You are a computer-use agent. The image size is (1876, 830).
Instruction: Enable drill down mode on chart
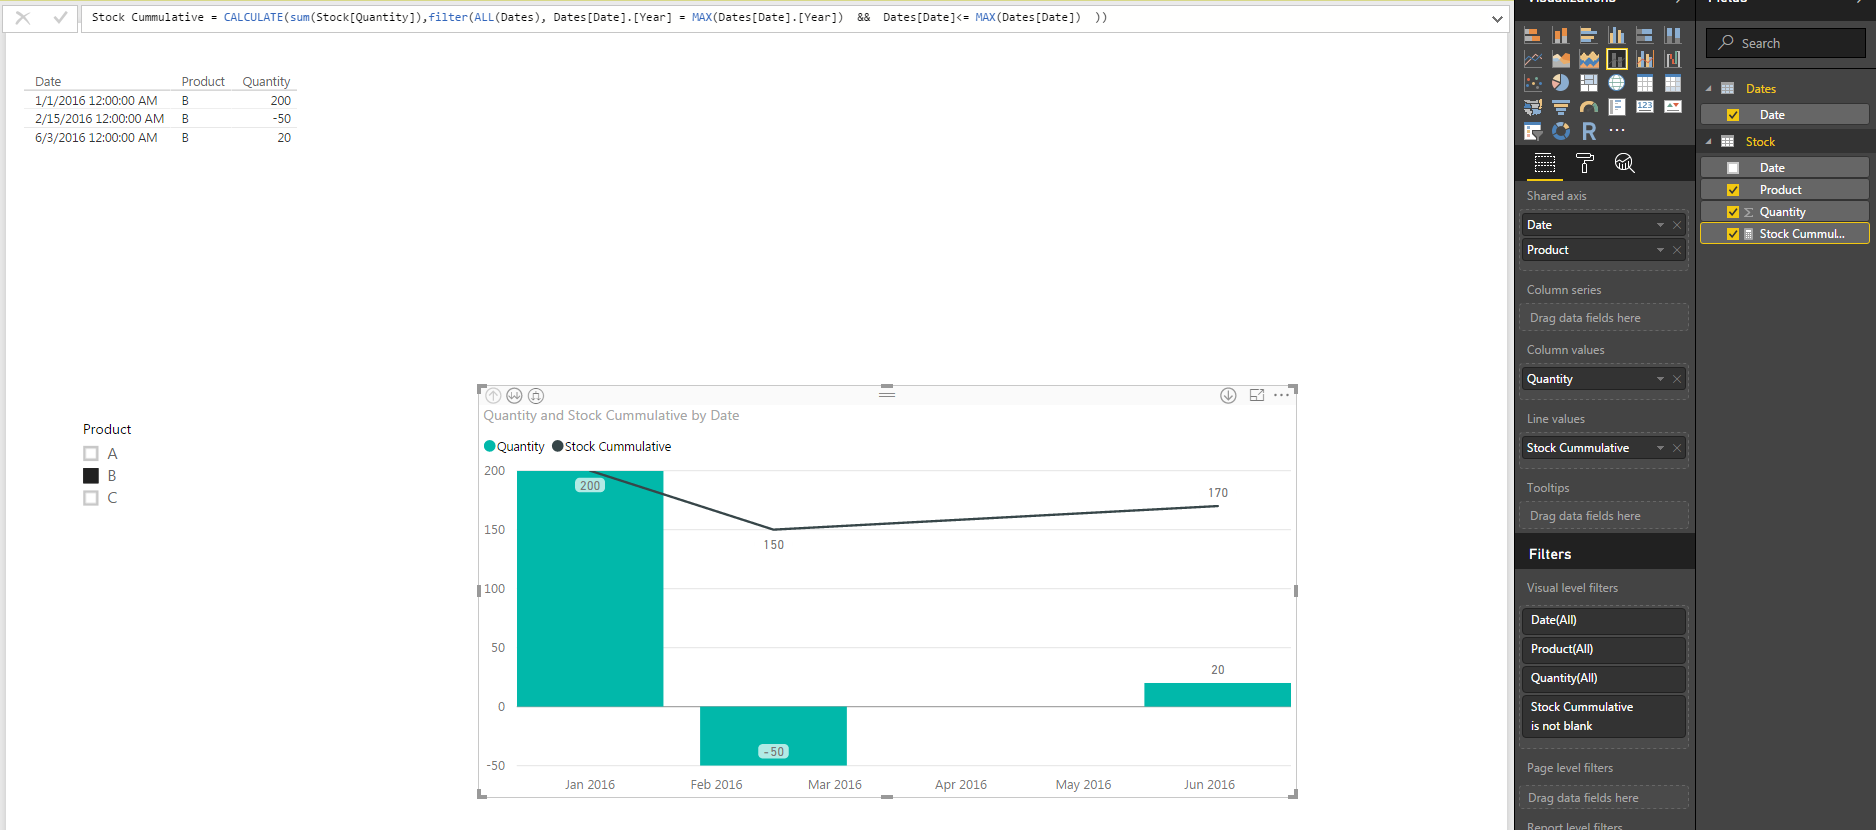[x=1228, y=395]
